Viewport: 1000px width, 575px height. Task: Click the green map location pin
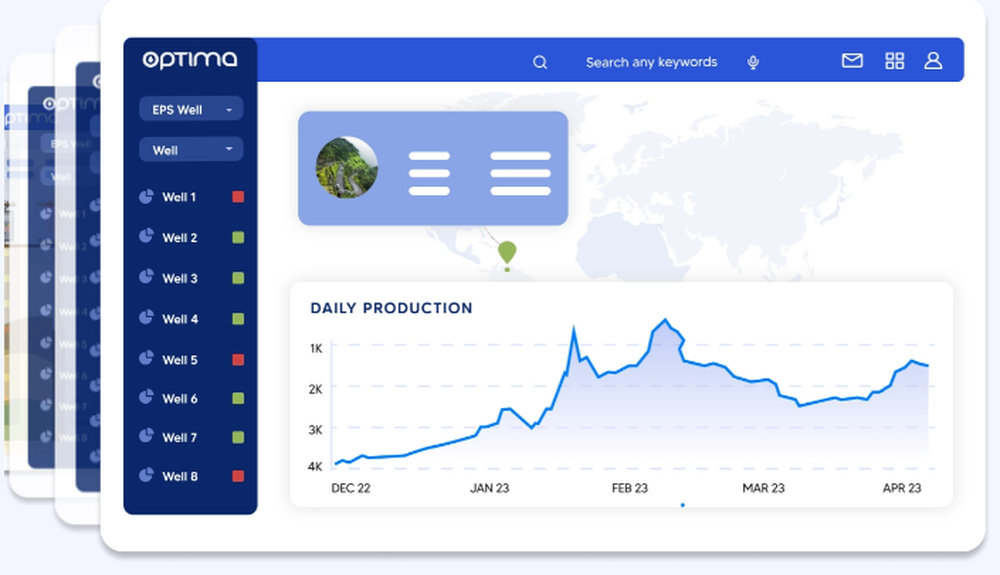[x=507, y=253]
